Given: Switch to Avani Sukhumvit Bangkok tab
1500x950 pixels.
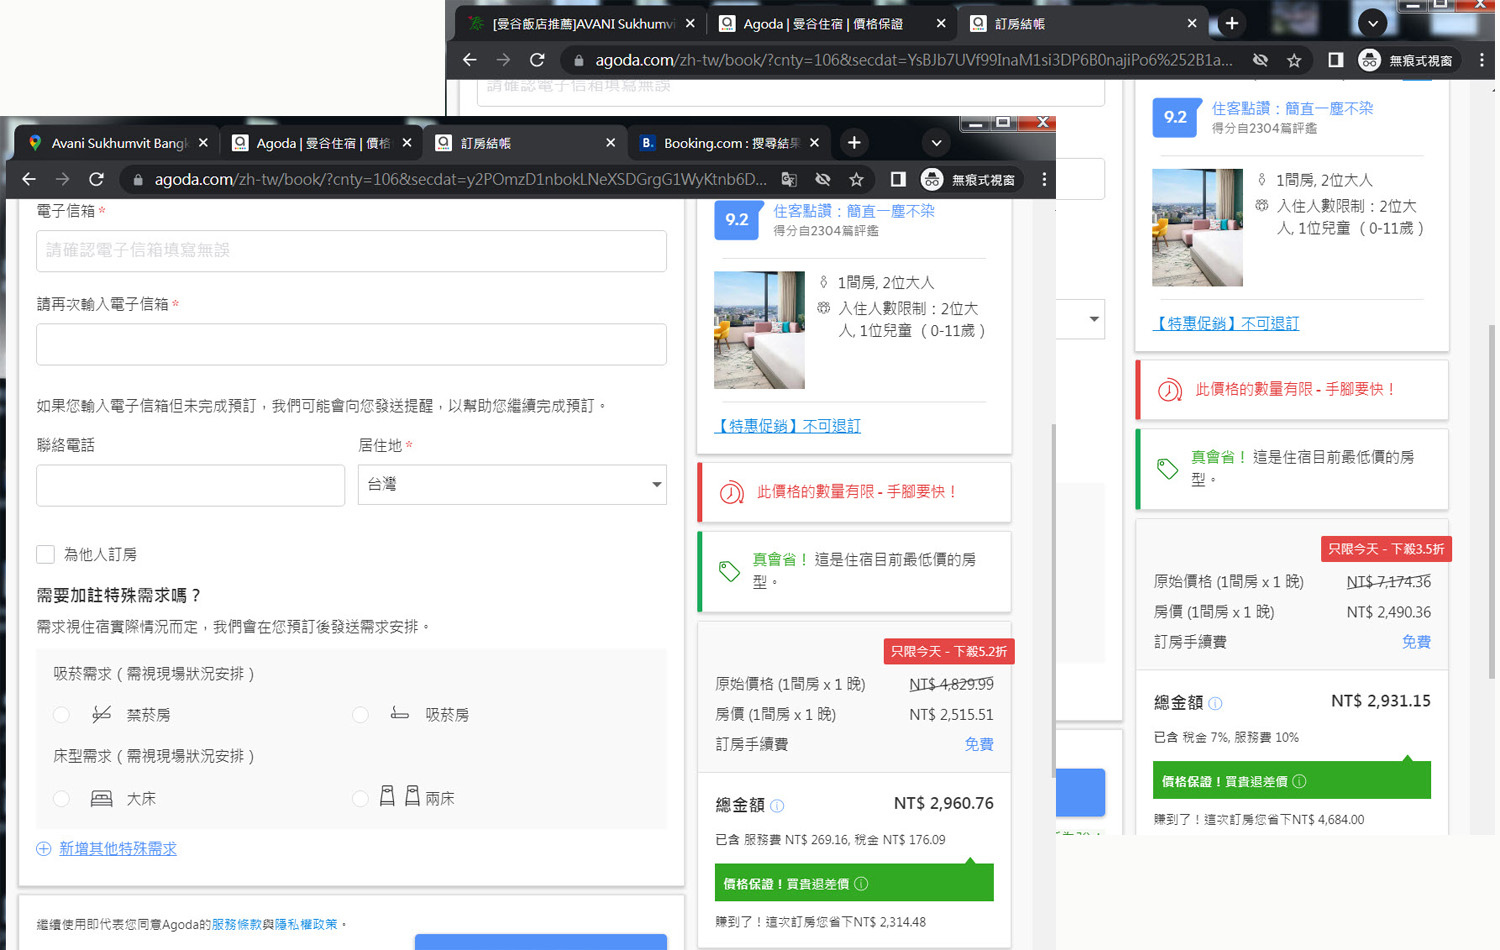Looking at the screenshot, I should point(118,143).
